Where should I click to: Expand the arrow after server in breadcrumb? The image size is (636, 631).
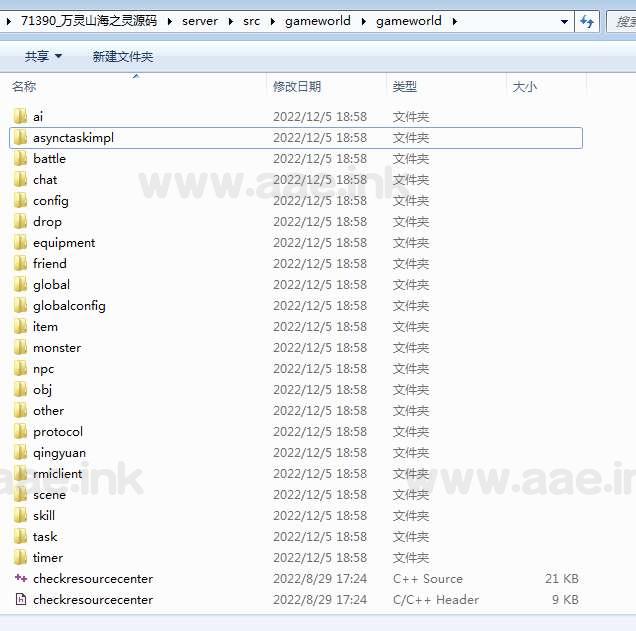(x=230, y=21)
